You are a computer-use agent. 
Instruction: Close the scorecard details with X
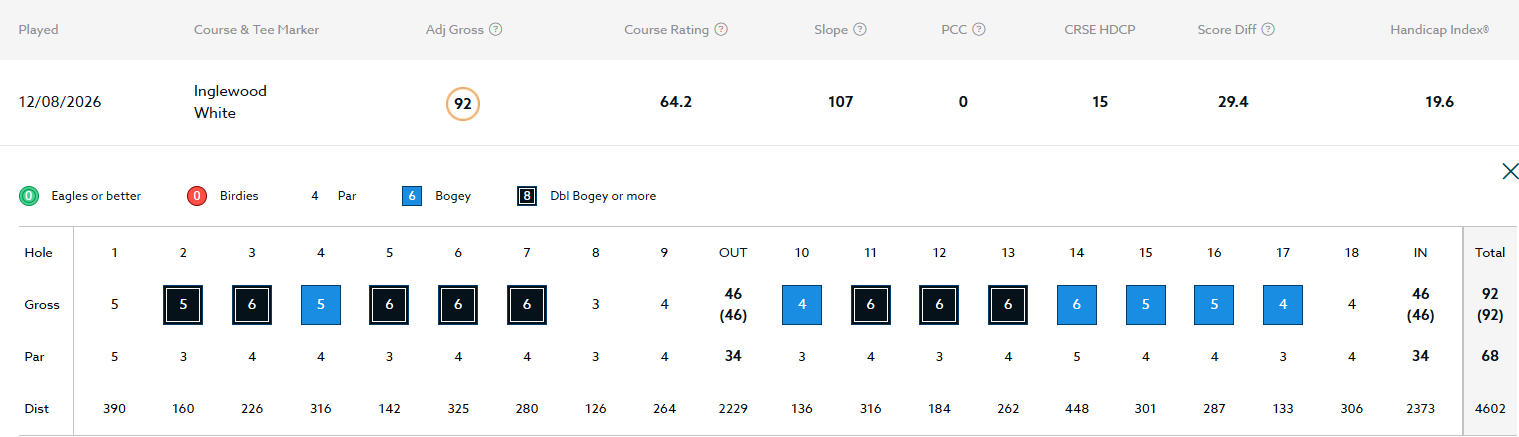tap(1510, 171)
